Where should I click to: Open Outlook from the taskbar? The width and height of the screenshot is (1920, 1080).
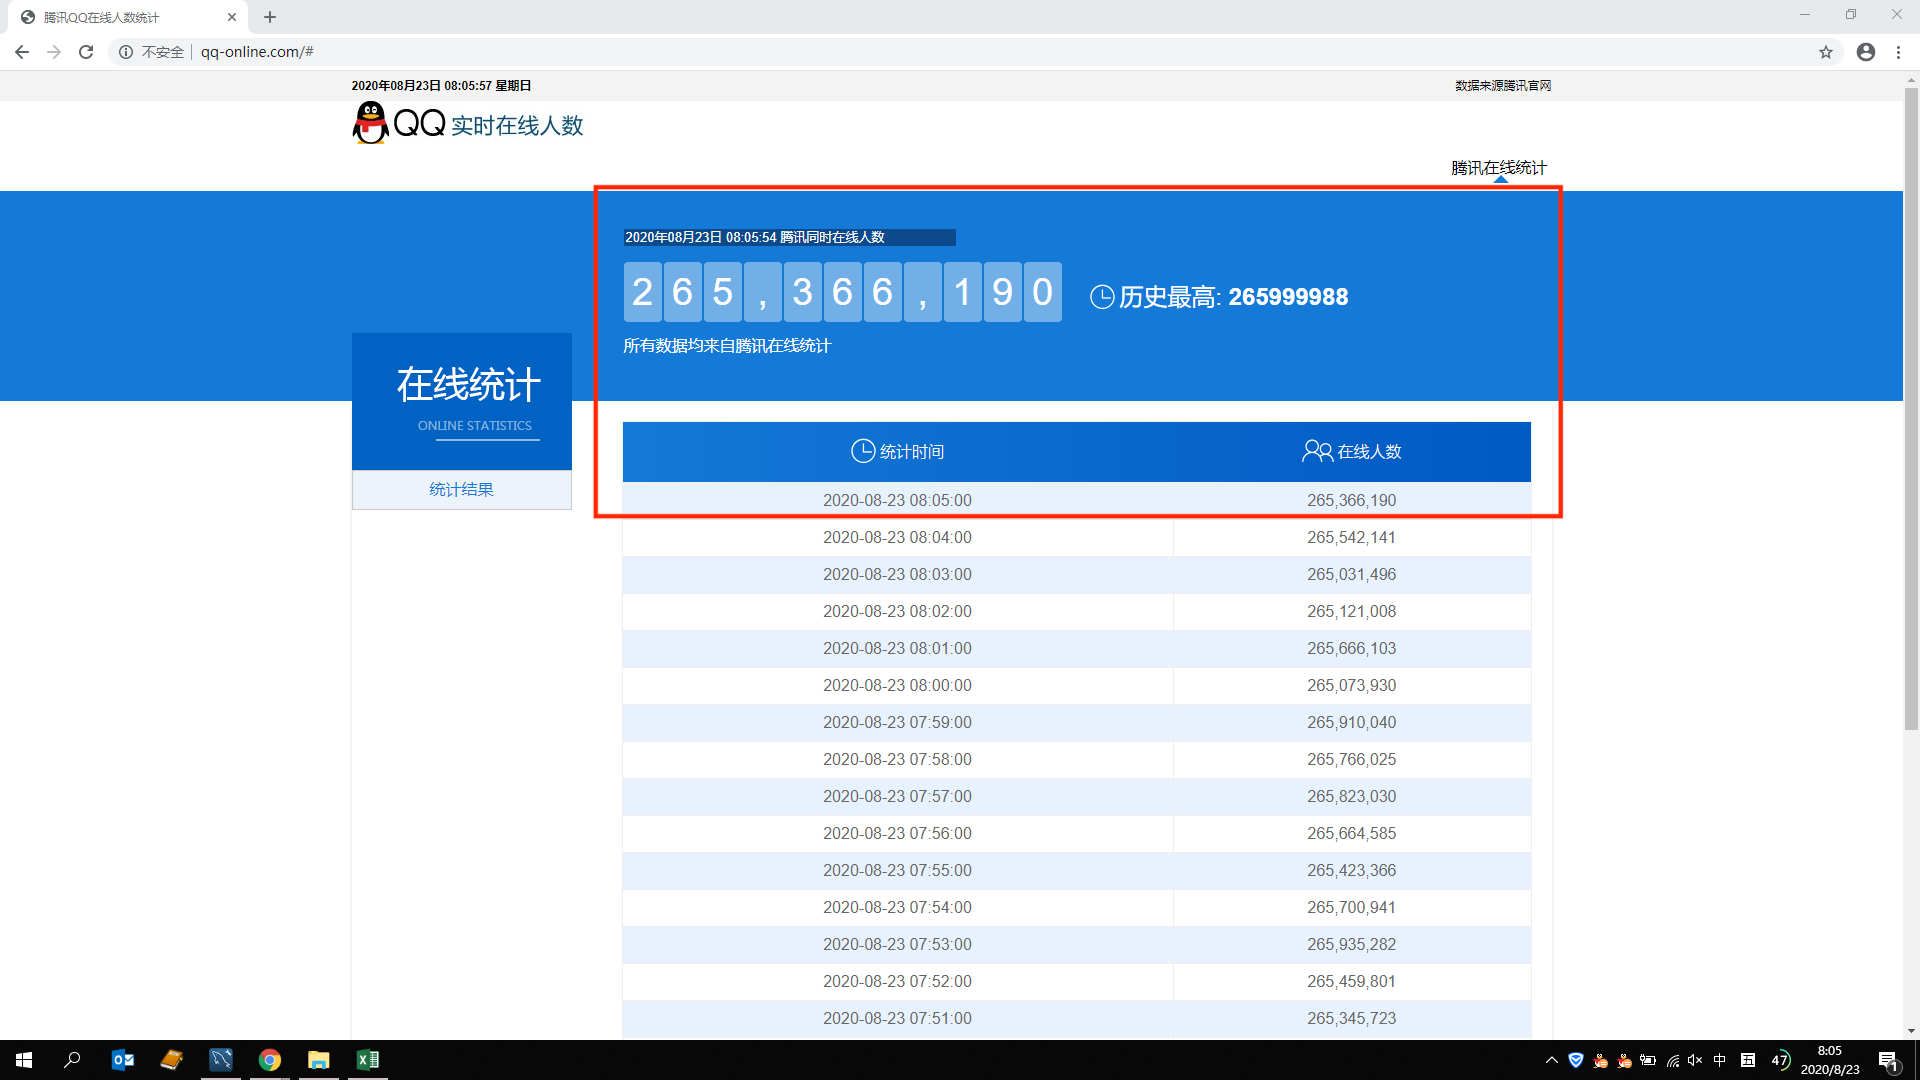(x=123, y=1060)
